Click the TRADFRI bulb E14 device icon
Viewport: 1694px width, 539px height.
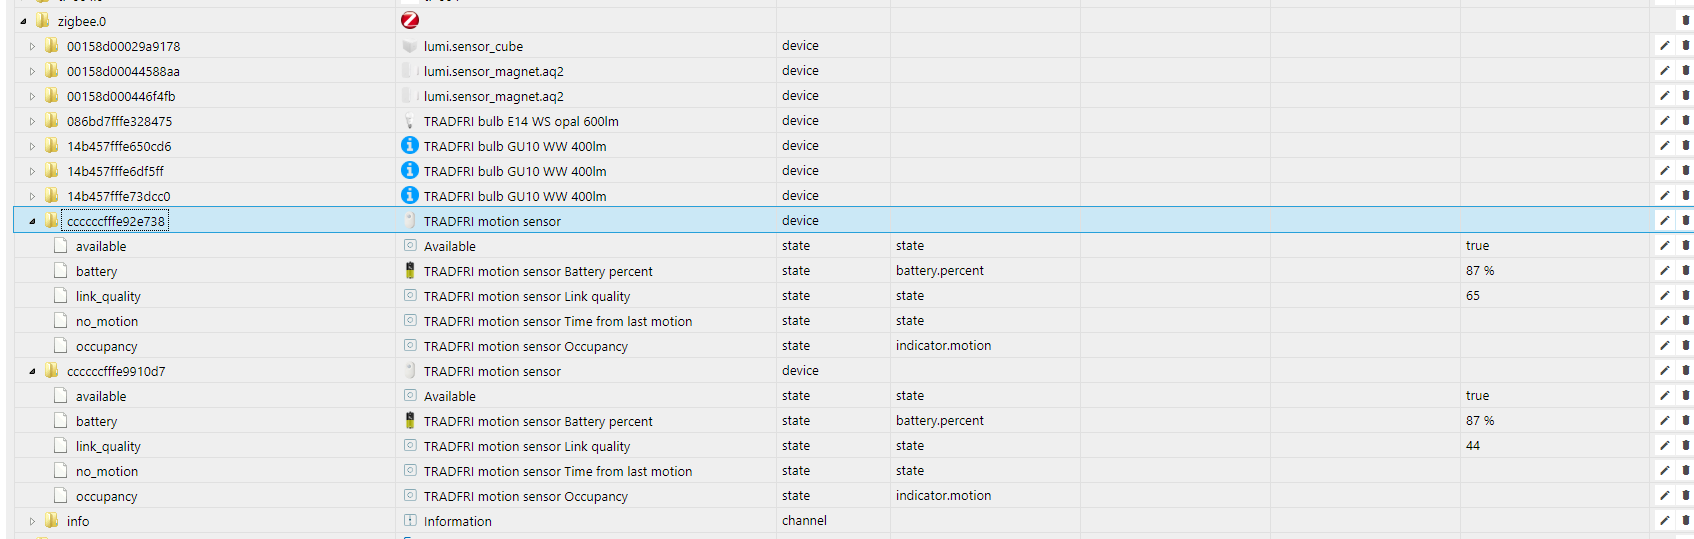[x=409, y=121]
